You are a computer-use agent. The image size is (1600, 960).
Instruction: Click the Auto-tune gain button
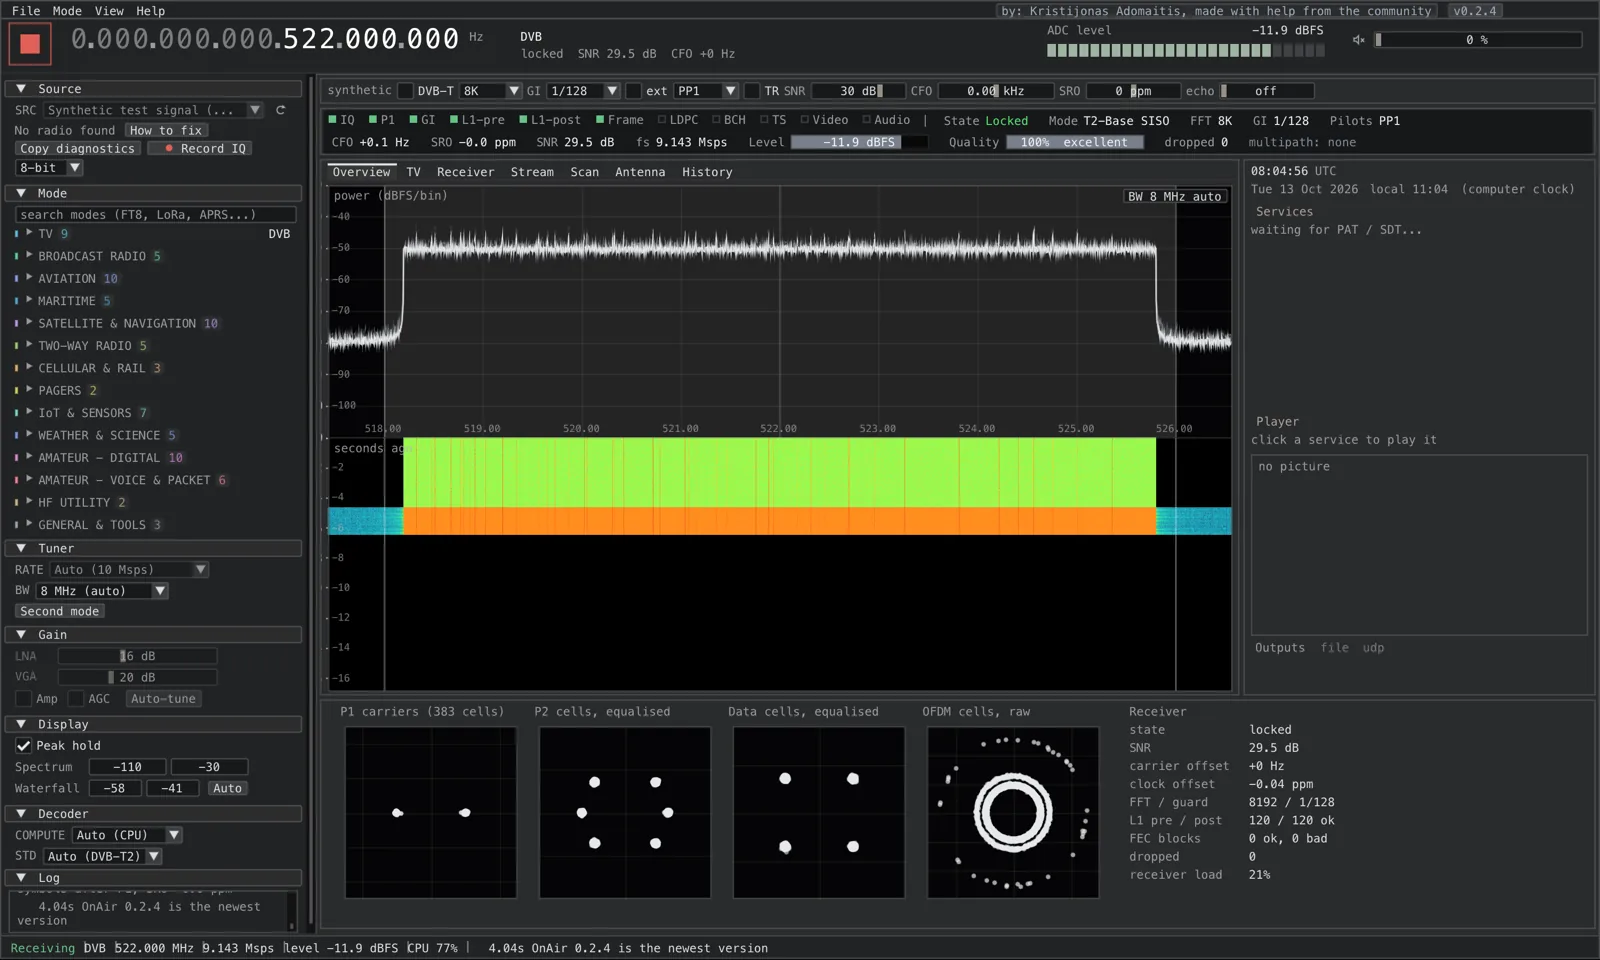pos(163,698)
